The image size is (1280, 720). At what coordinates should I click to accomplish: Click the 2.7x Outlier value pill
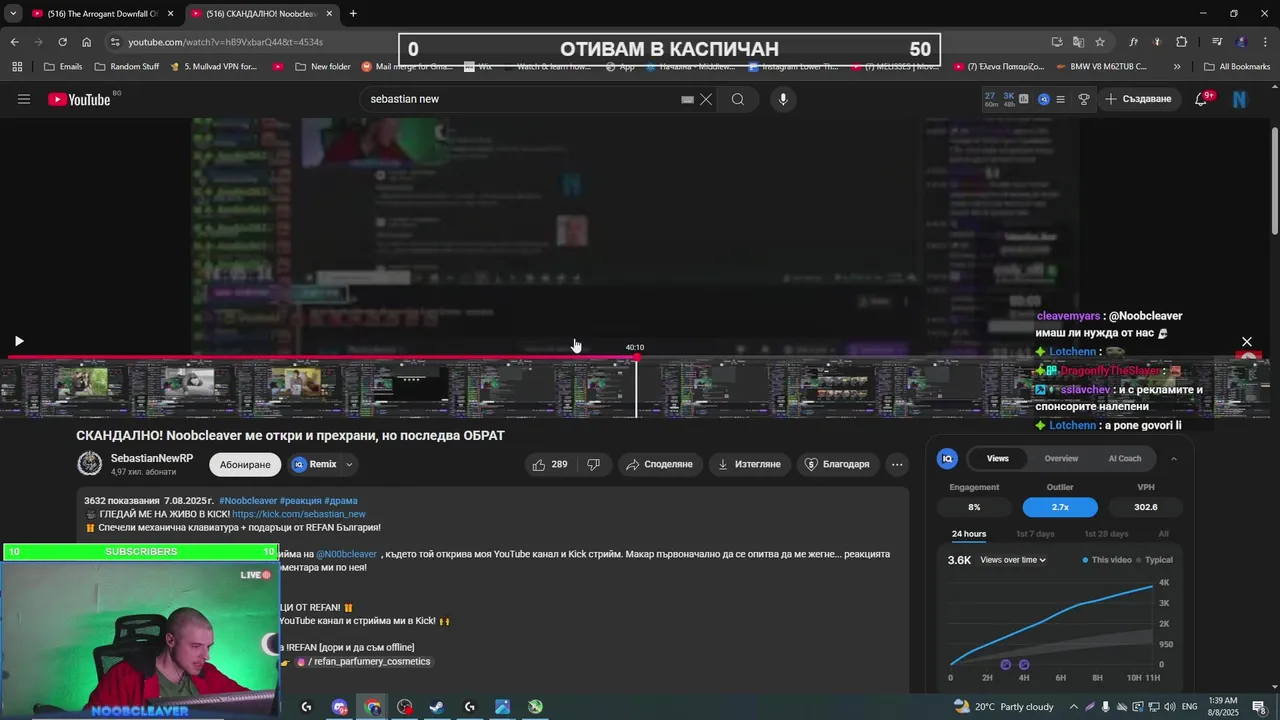(1060, 507)
